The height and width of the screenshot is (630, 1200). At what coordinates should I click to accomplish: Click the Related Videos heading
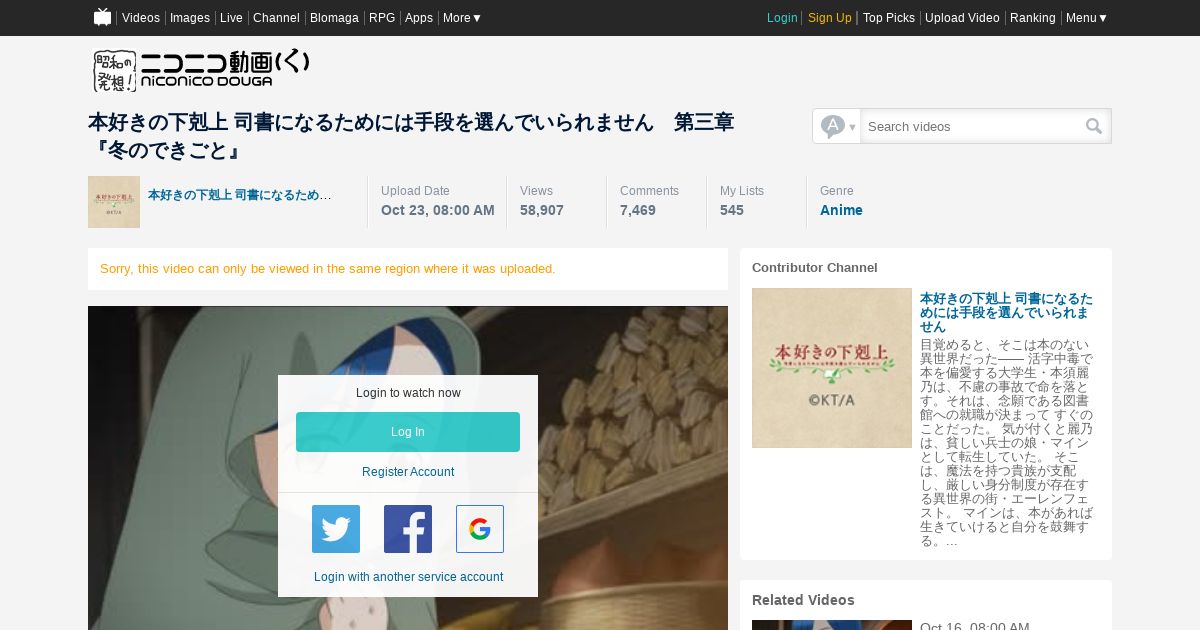tap(803, 600)
